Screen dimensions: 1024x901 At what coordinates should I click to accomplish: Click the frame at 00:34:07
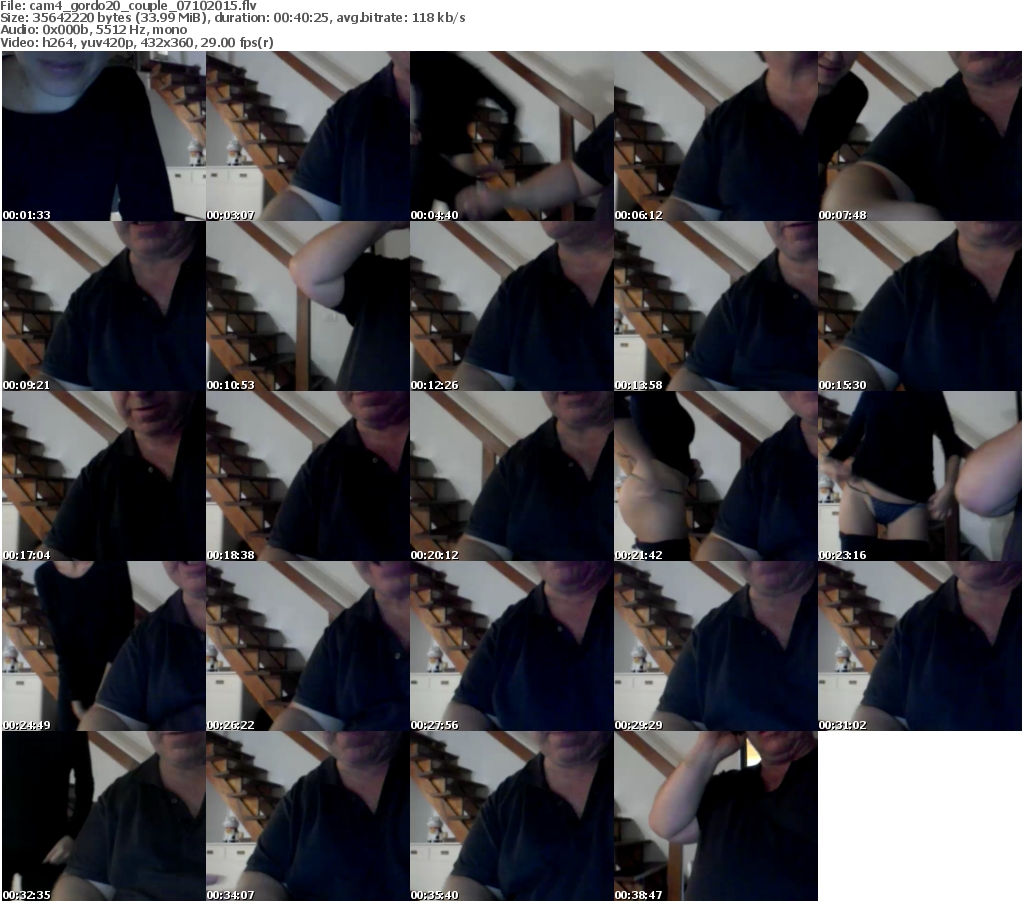coord(308,816)
